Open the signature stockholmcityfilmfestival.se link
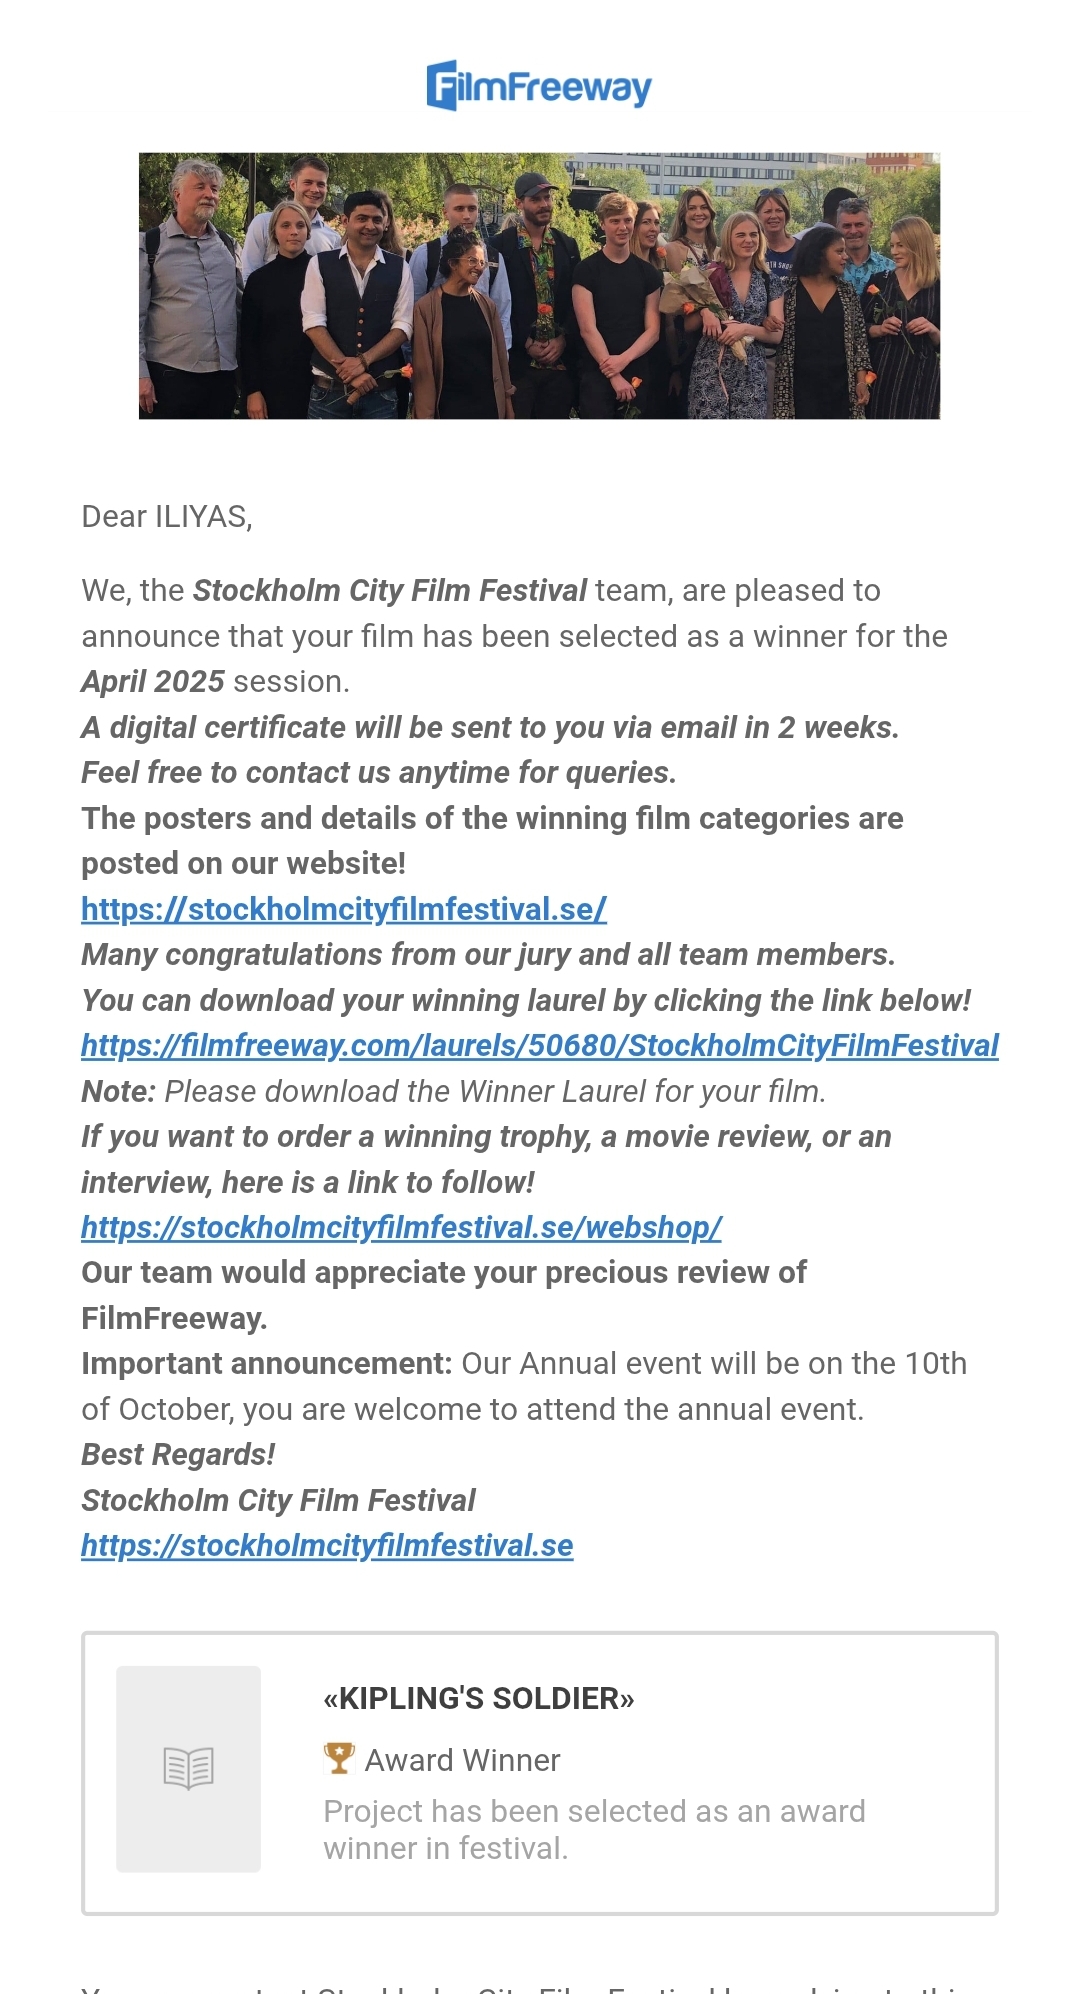 [327, 1545]
